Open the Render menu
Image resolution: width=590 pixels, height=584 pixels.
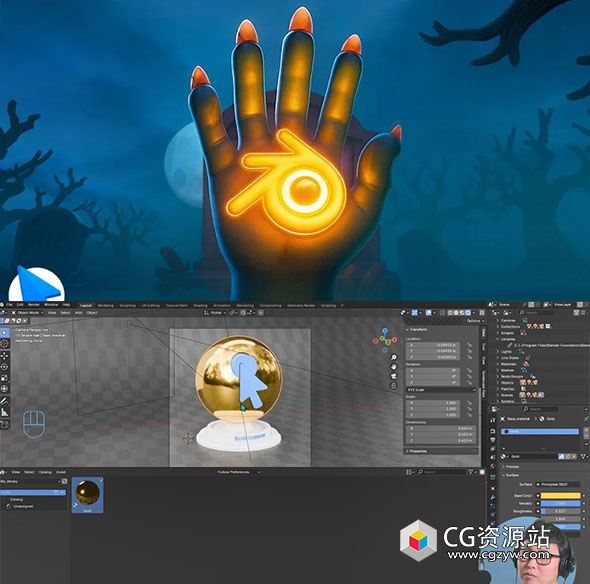[33, 304]
